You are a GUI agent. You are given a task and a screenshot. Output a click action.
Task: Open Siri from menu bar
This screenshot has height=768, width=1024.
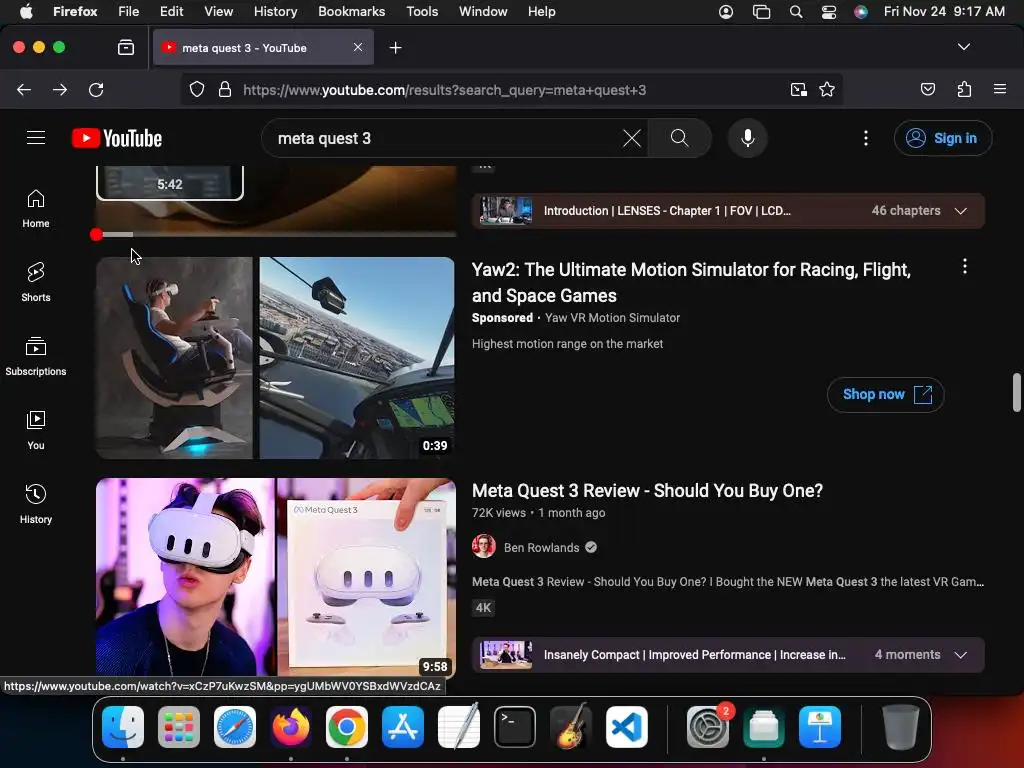pos(861,11)
